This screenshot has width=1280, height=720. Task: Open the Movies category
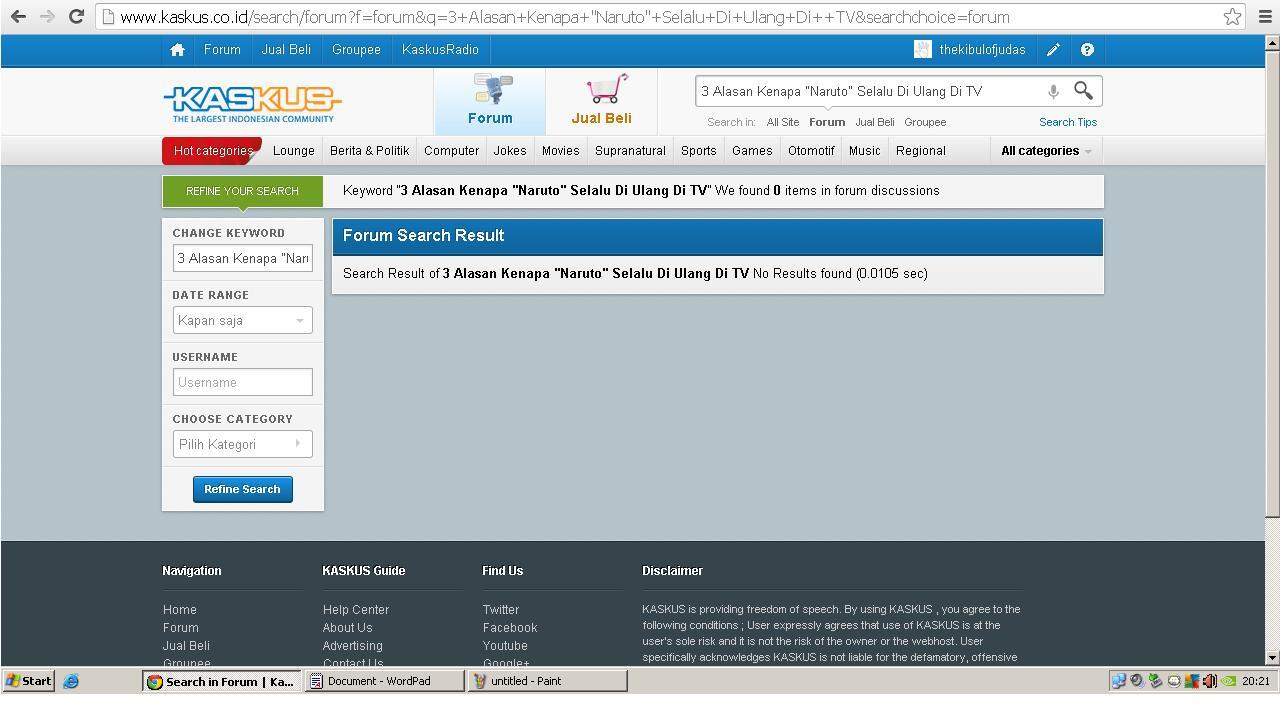click(x=560, y=151)
